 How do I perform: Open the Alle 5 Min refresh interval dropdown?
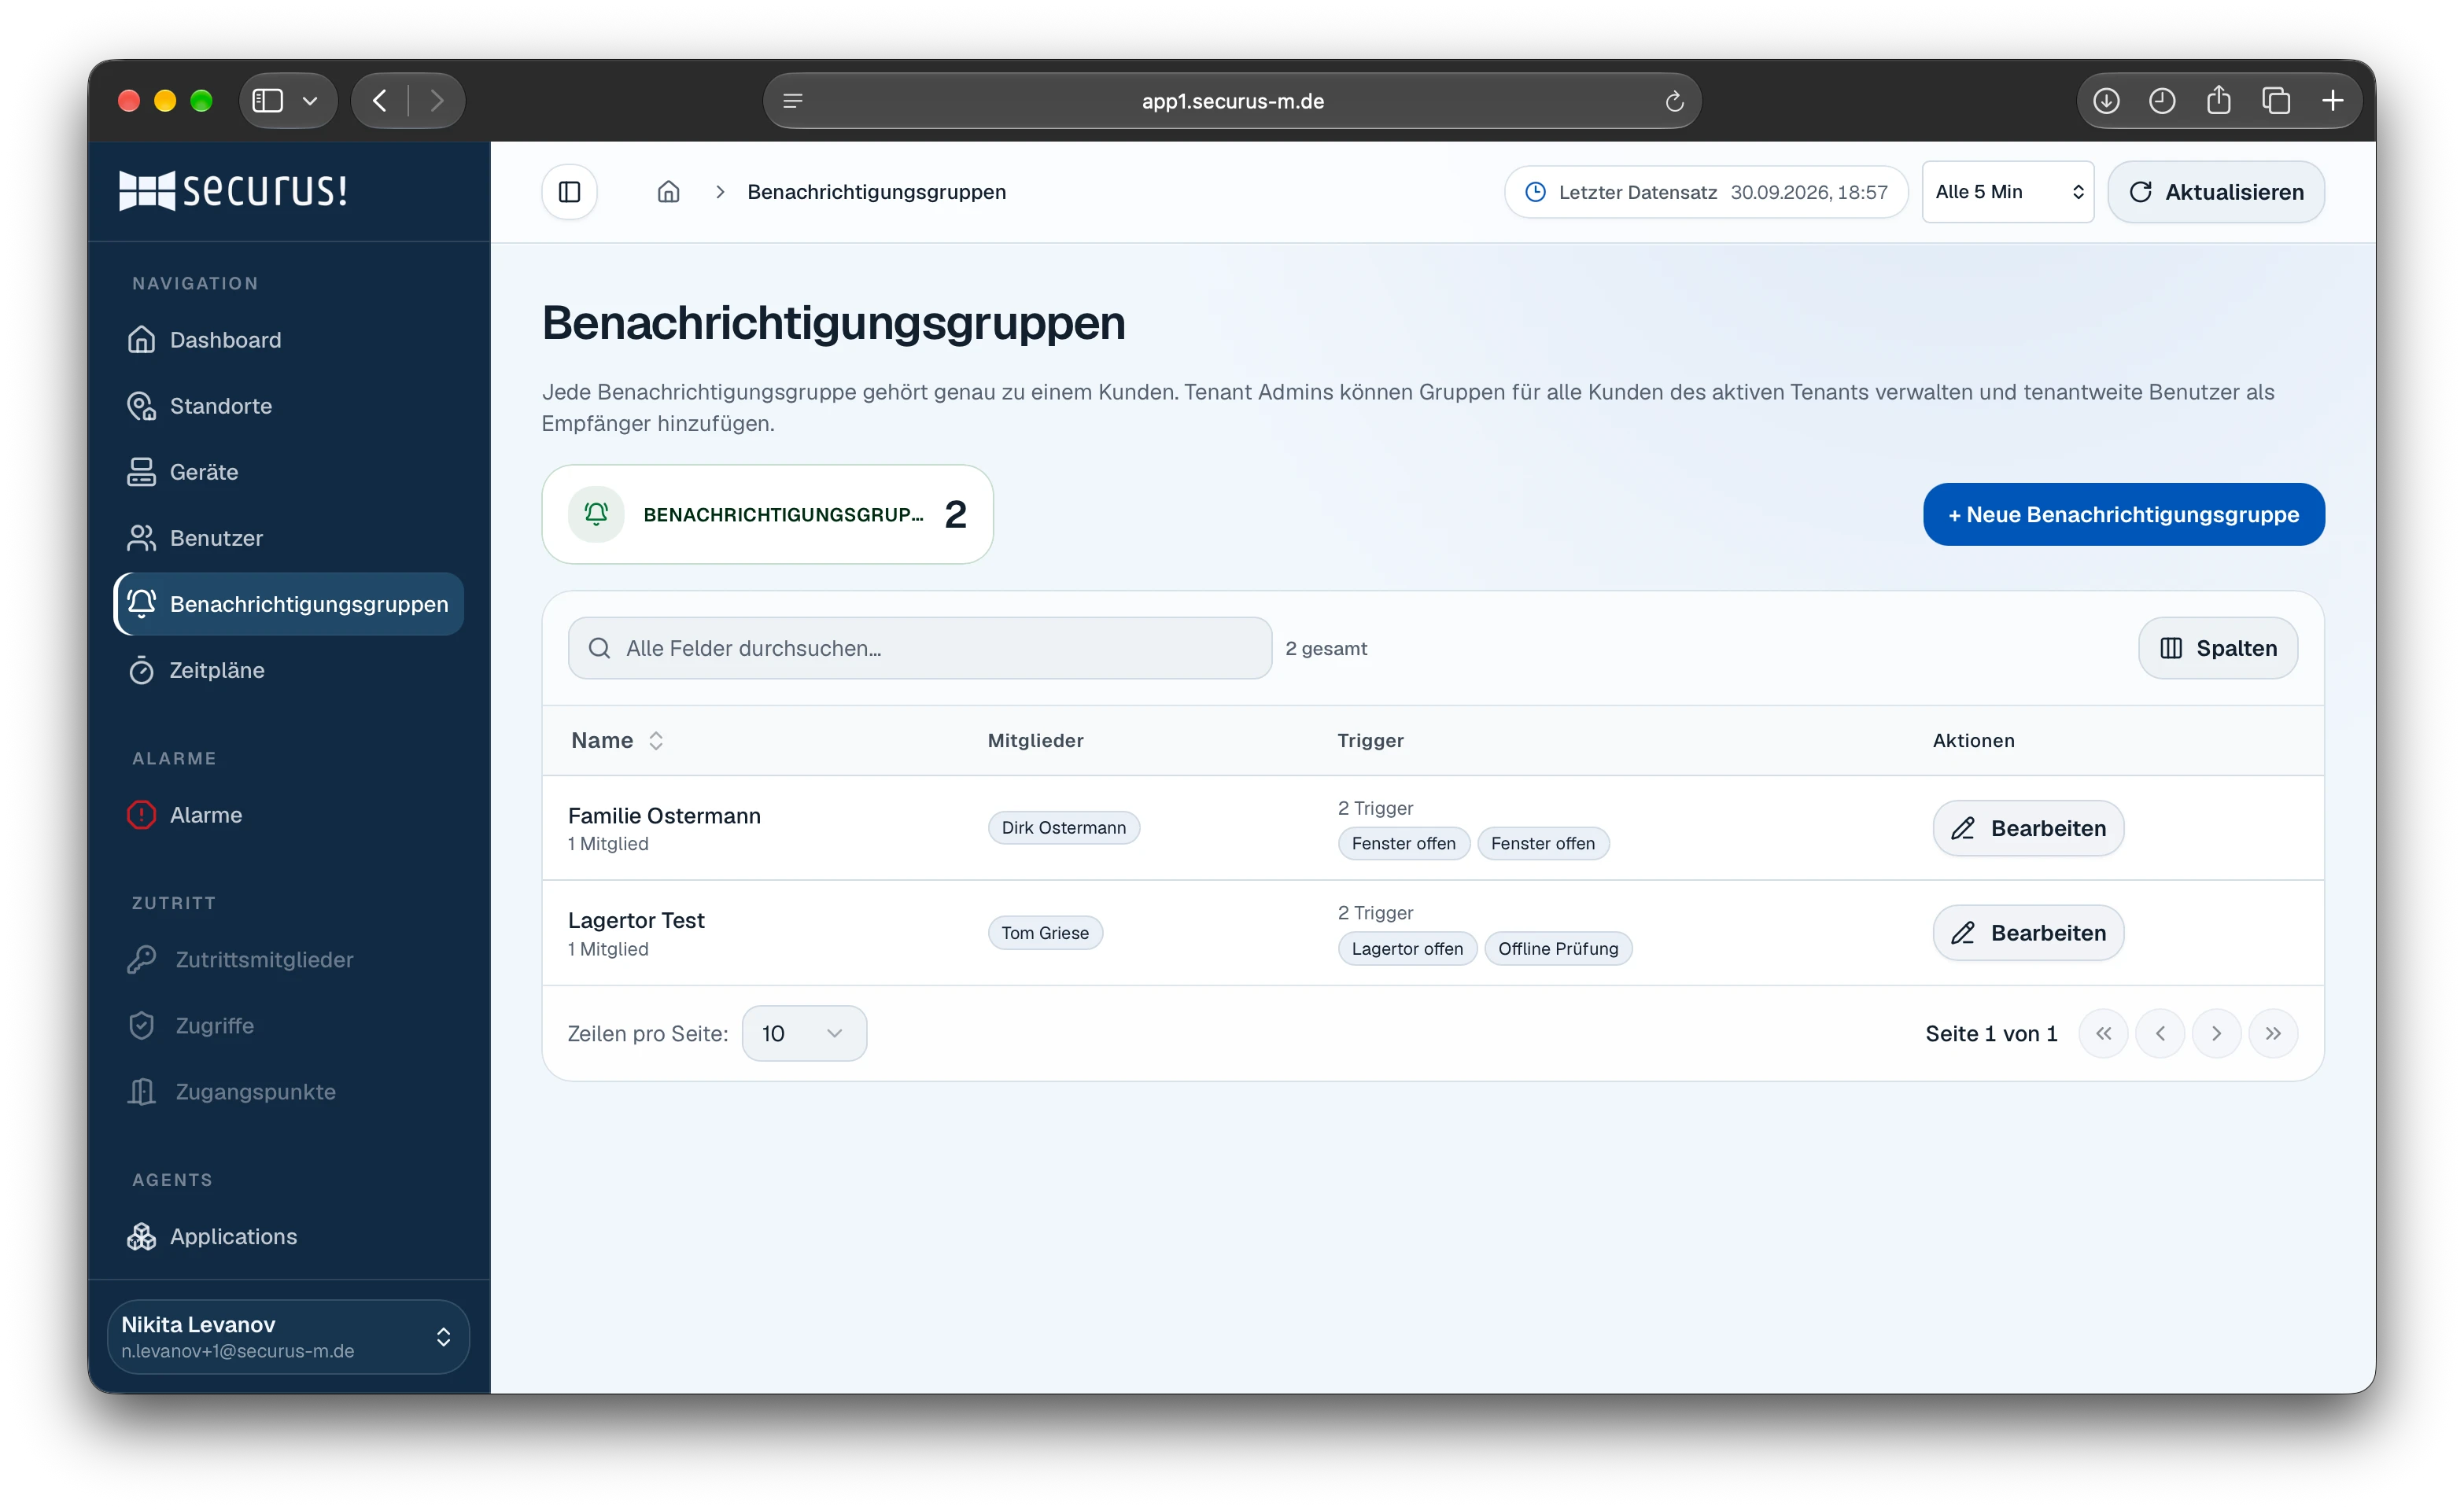[2007, 192]
